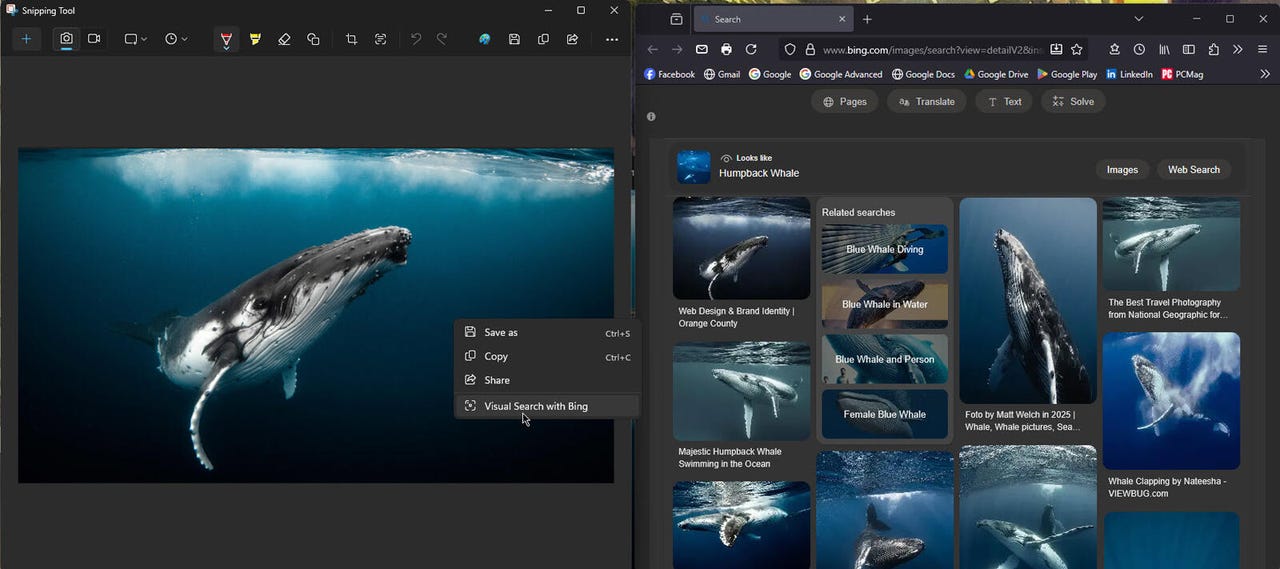Switch to screenshot snip mode
The height and width of the screenshot is (569, 1280).
point(66,39)
